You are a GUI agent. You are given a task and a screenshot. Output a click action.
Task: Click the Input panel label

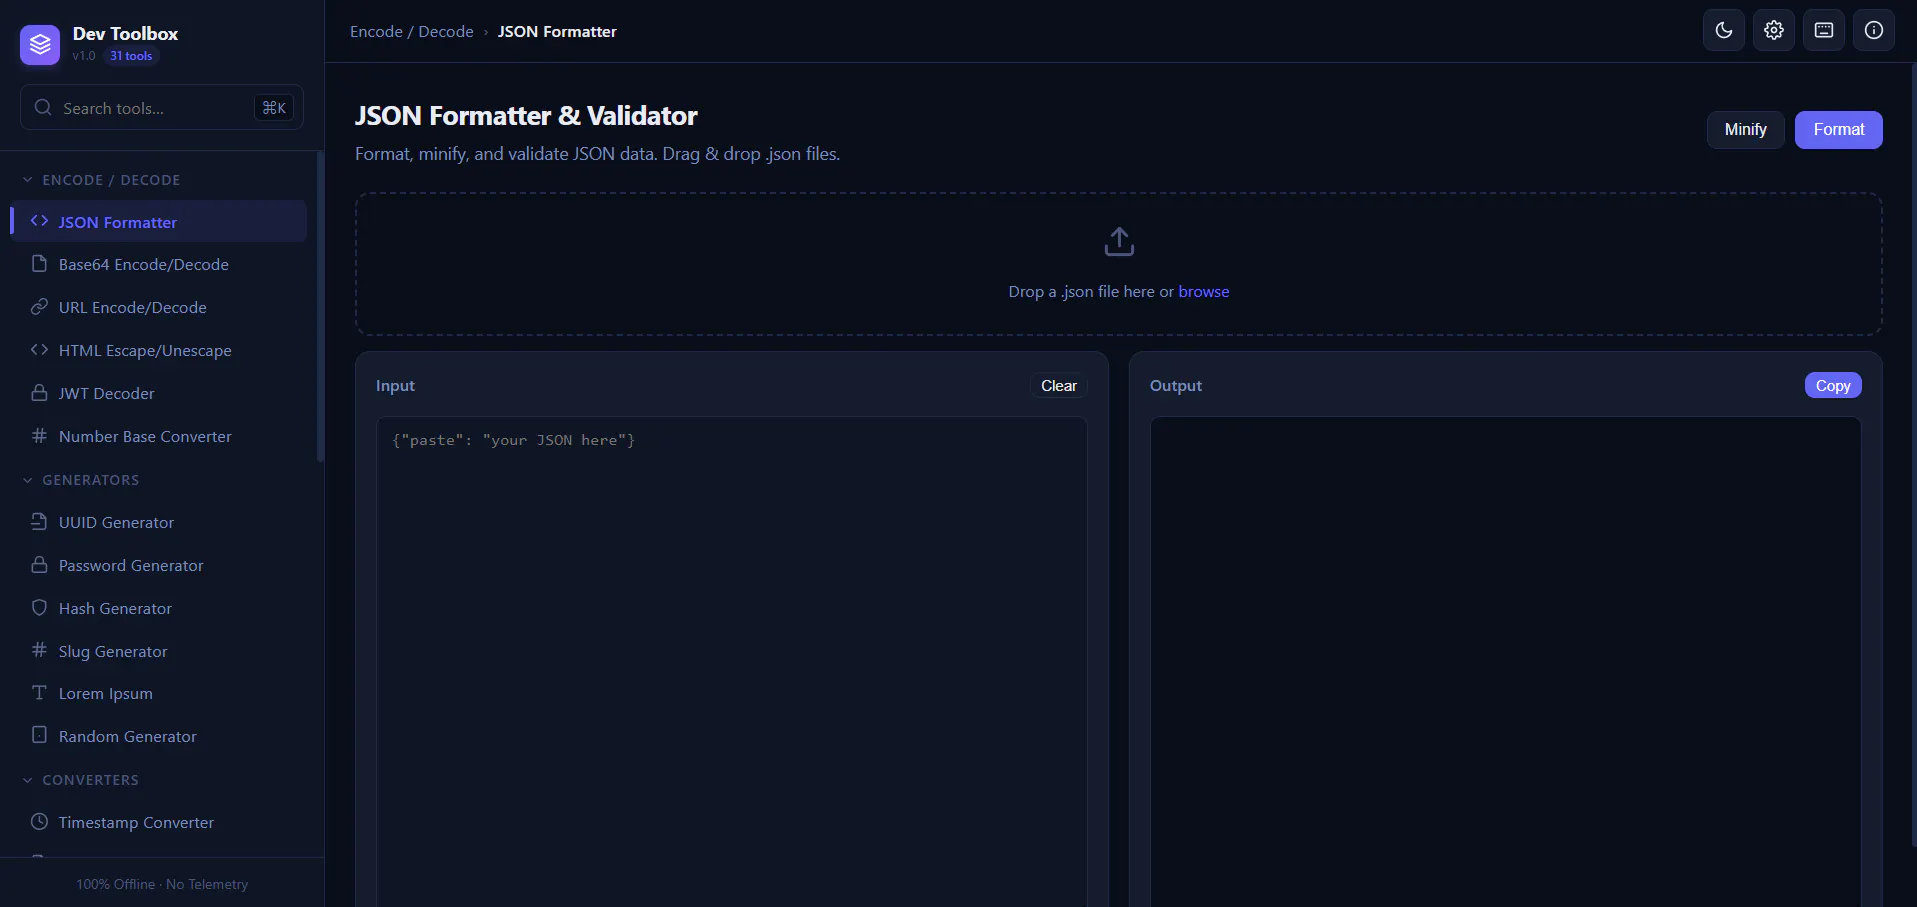click(395, 385)
